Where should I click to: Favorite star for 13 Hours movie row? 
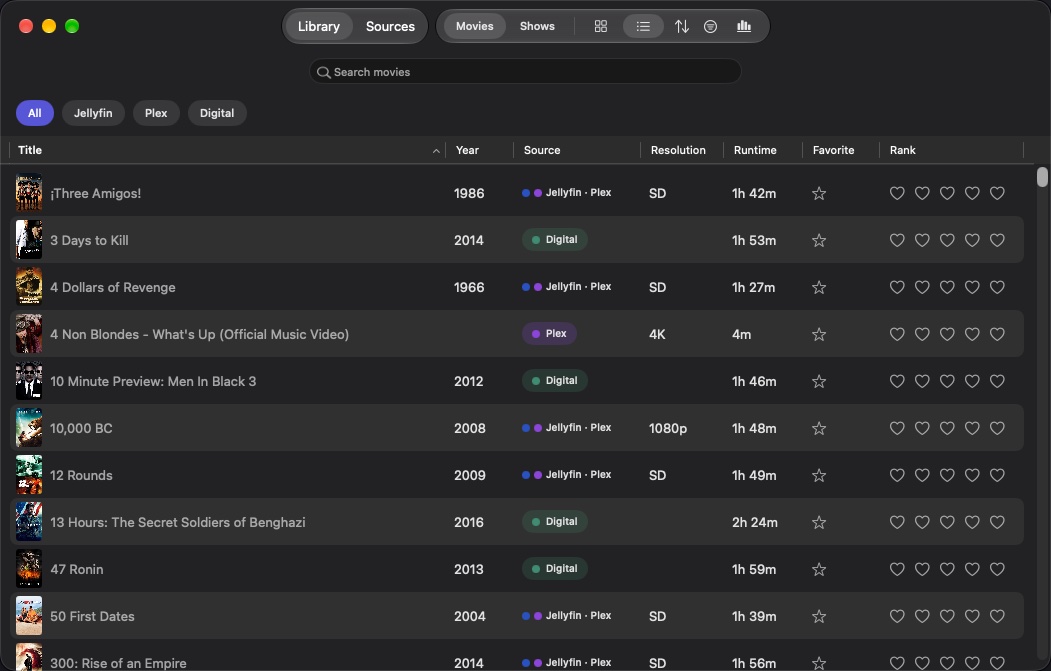(819, 522)
